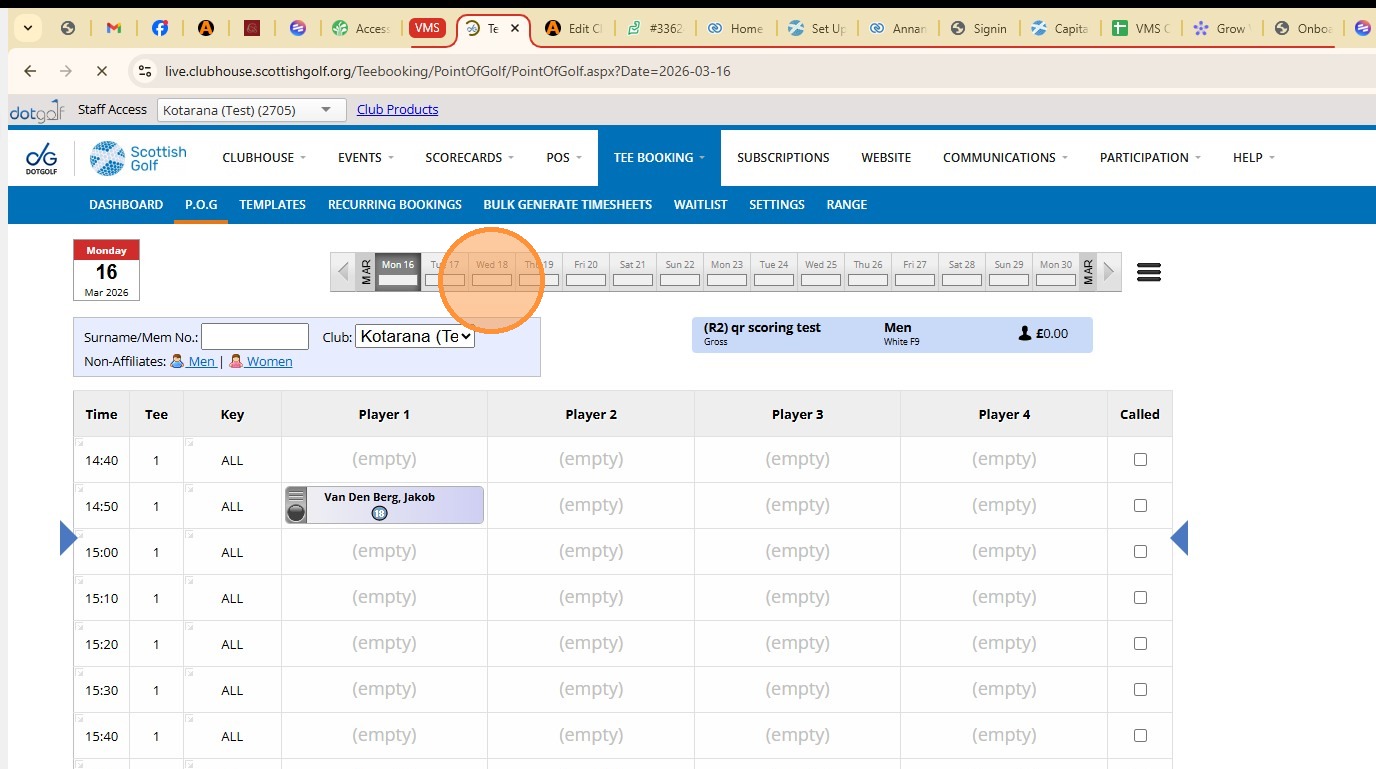Mark the 15:20 tee time as called

click(1140, 644)
